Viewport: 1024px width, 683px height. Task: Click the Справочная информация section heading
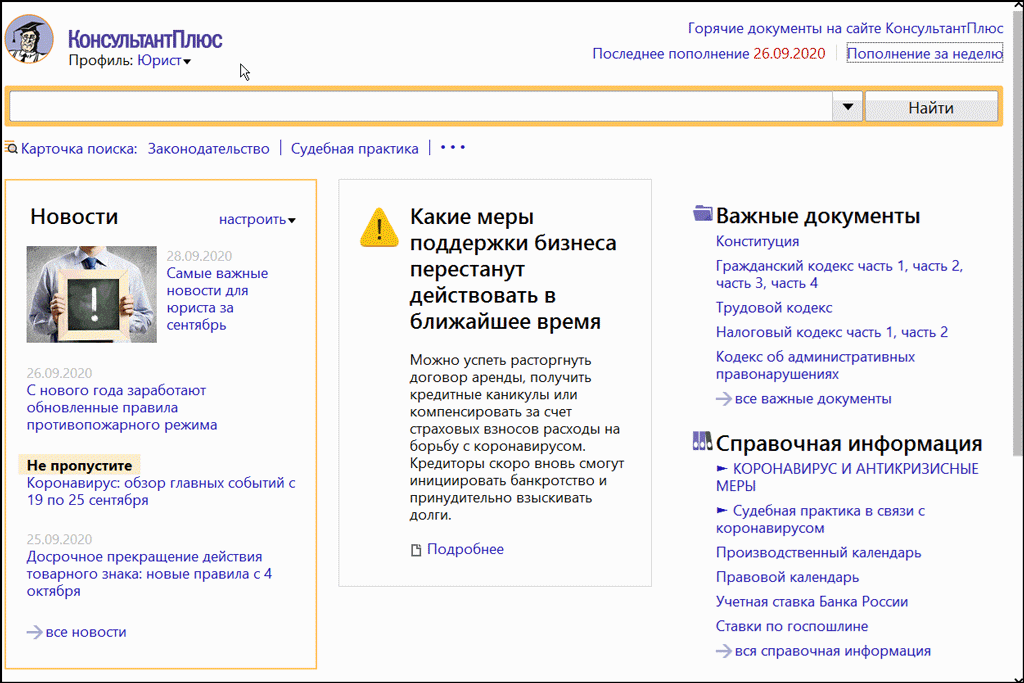[849, 443]
